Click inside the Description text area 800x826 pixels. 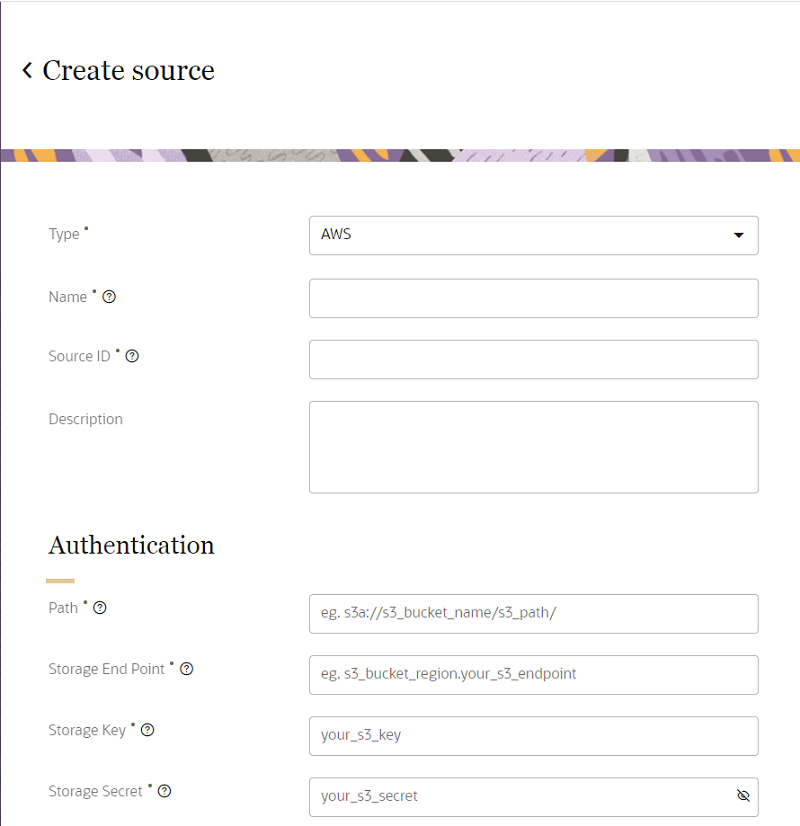[x=533, y=447]
